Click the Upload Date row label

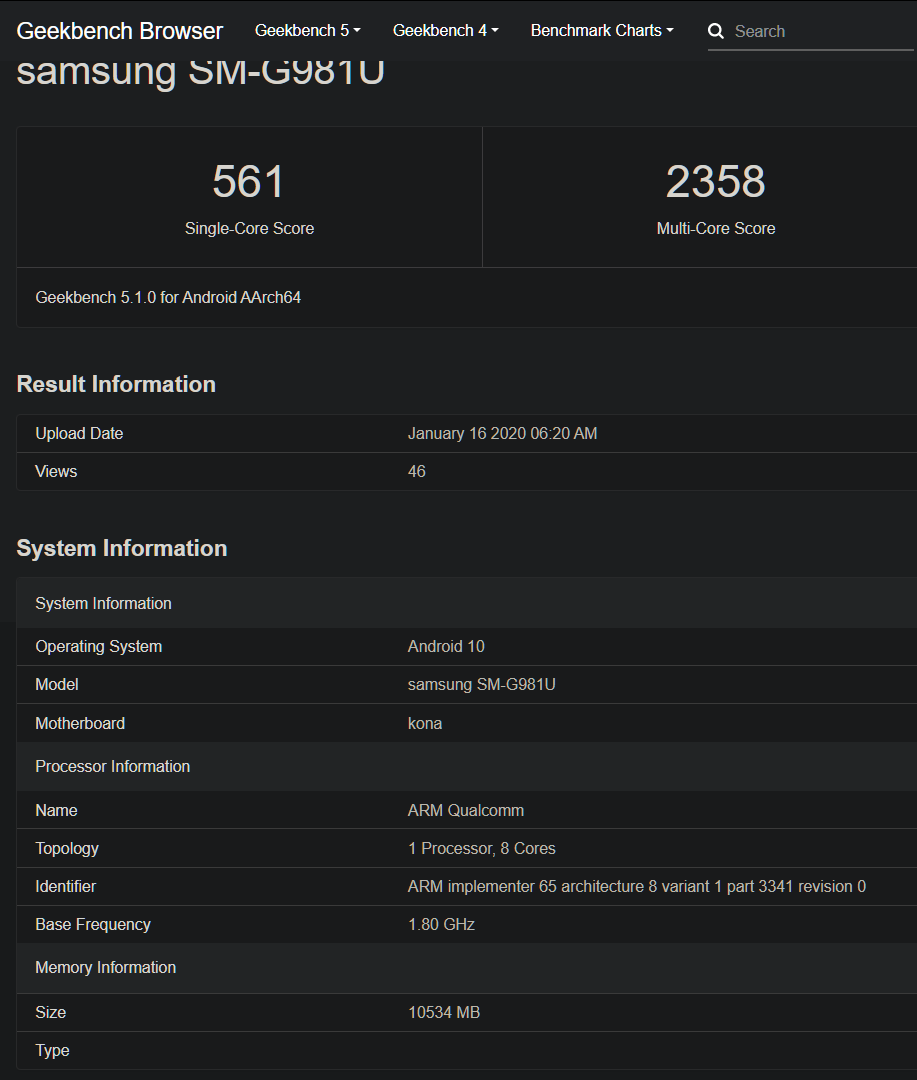coord(79,433)
